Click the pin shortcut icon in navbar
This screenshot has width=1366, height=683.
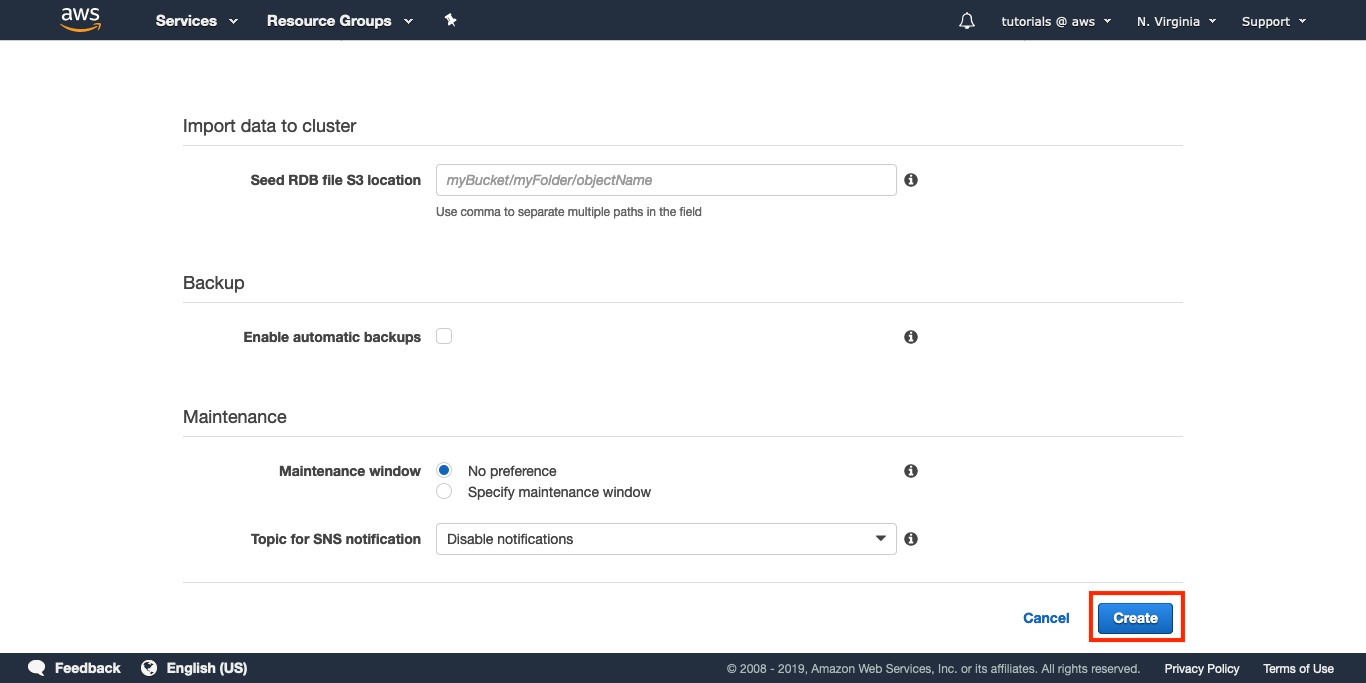click(450, 20)
